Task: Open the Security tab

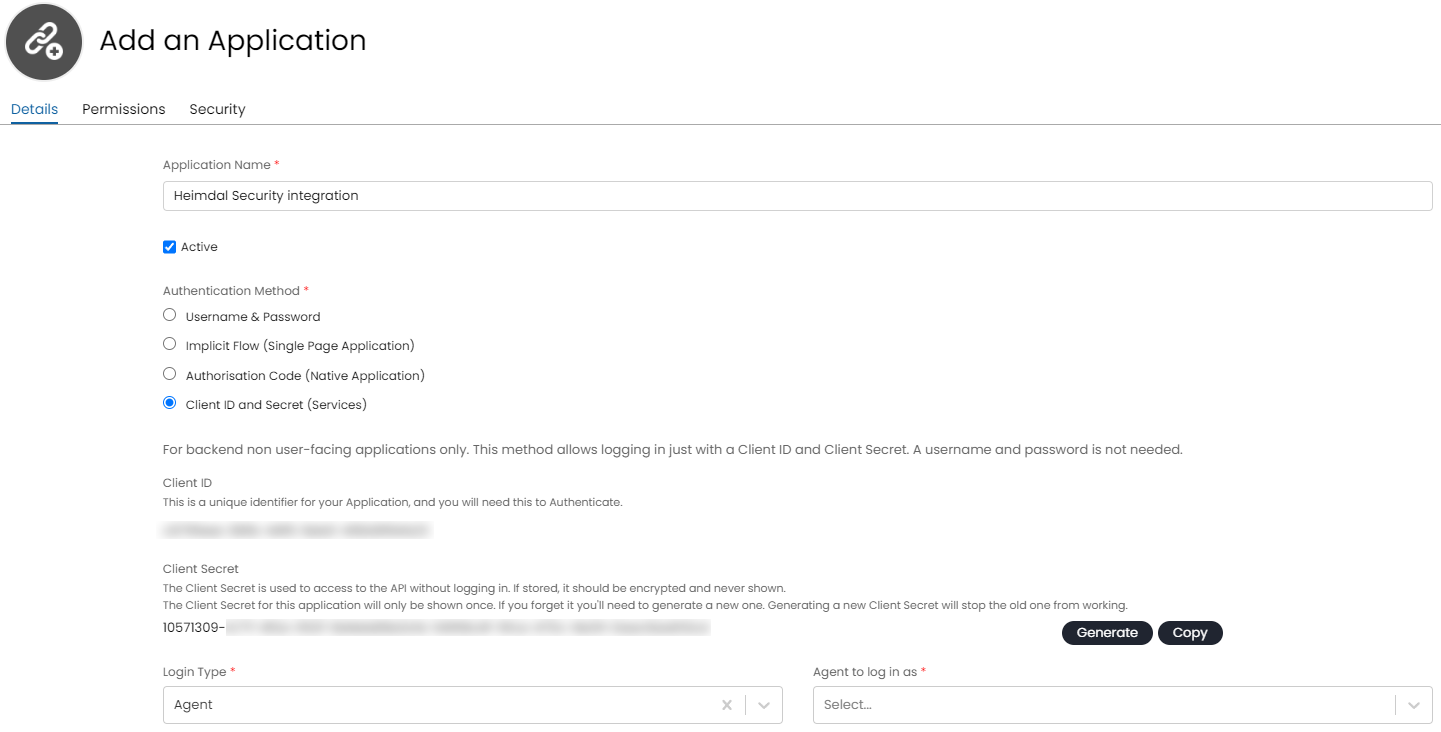Action: coord(217,109)
